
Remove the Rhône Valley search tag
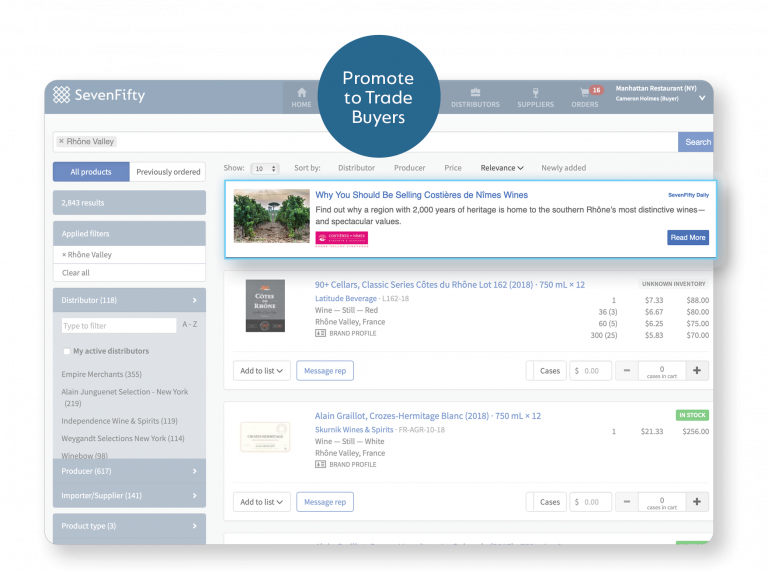[x=61, y=141]
